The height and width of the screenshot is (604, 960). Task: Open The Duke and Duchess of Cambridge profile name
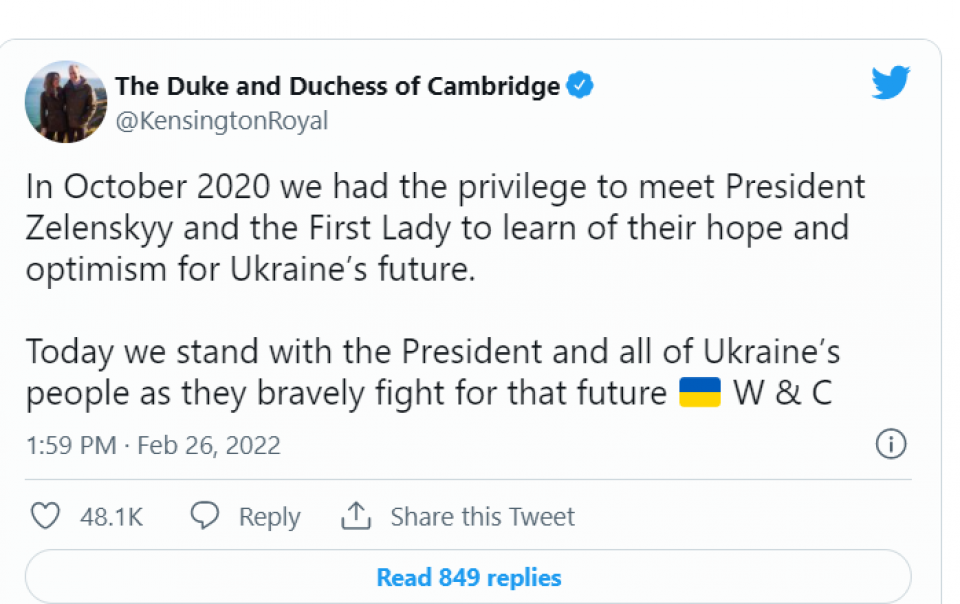point(338,87)
